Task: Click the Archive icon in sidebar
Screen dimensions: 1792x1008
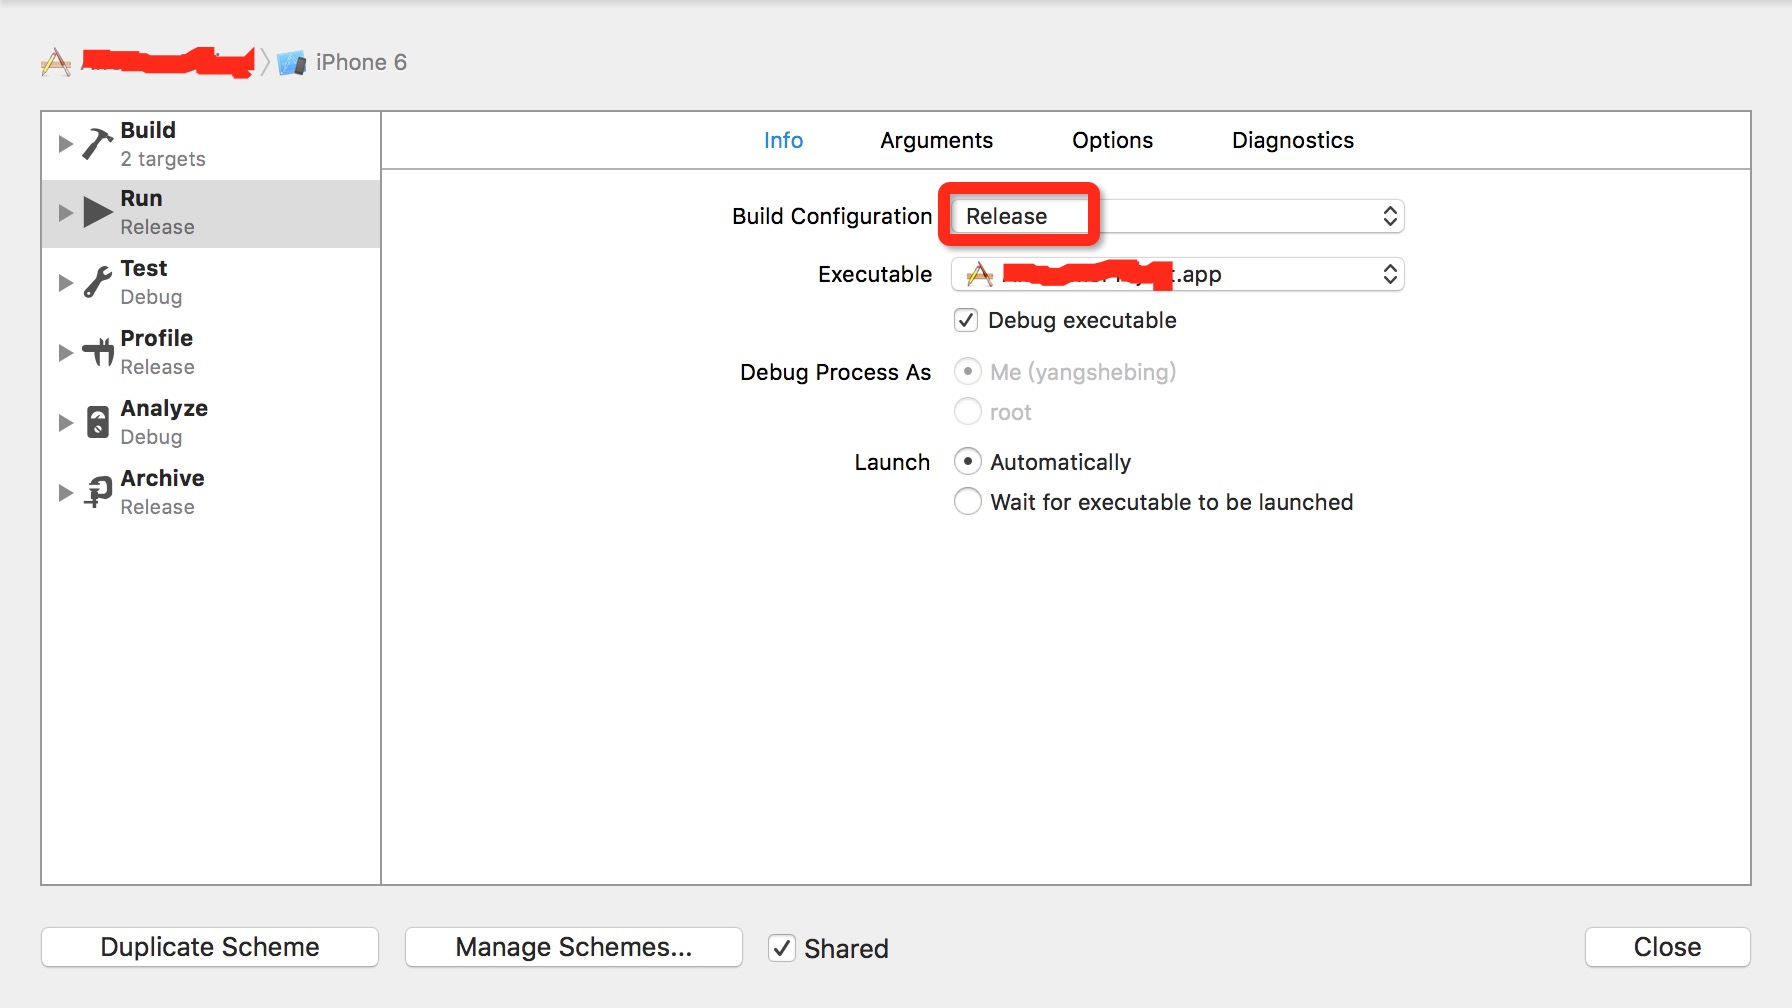Action: click(98, 492)
